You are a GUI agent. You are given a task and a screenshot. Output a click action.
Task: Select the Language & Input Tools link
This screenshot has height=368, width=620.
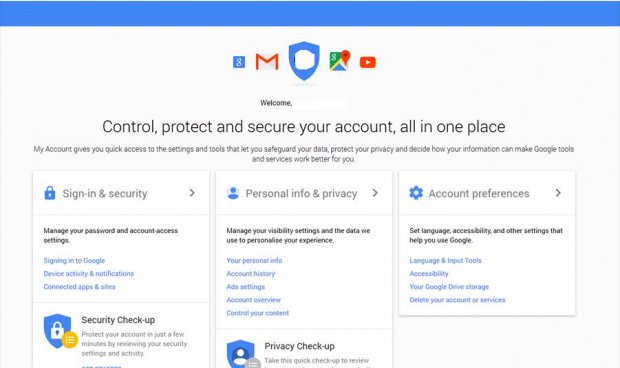point(445,260)
